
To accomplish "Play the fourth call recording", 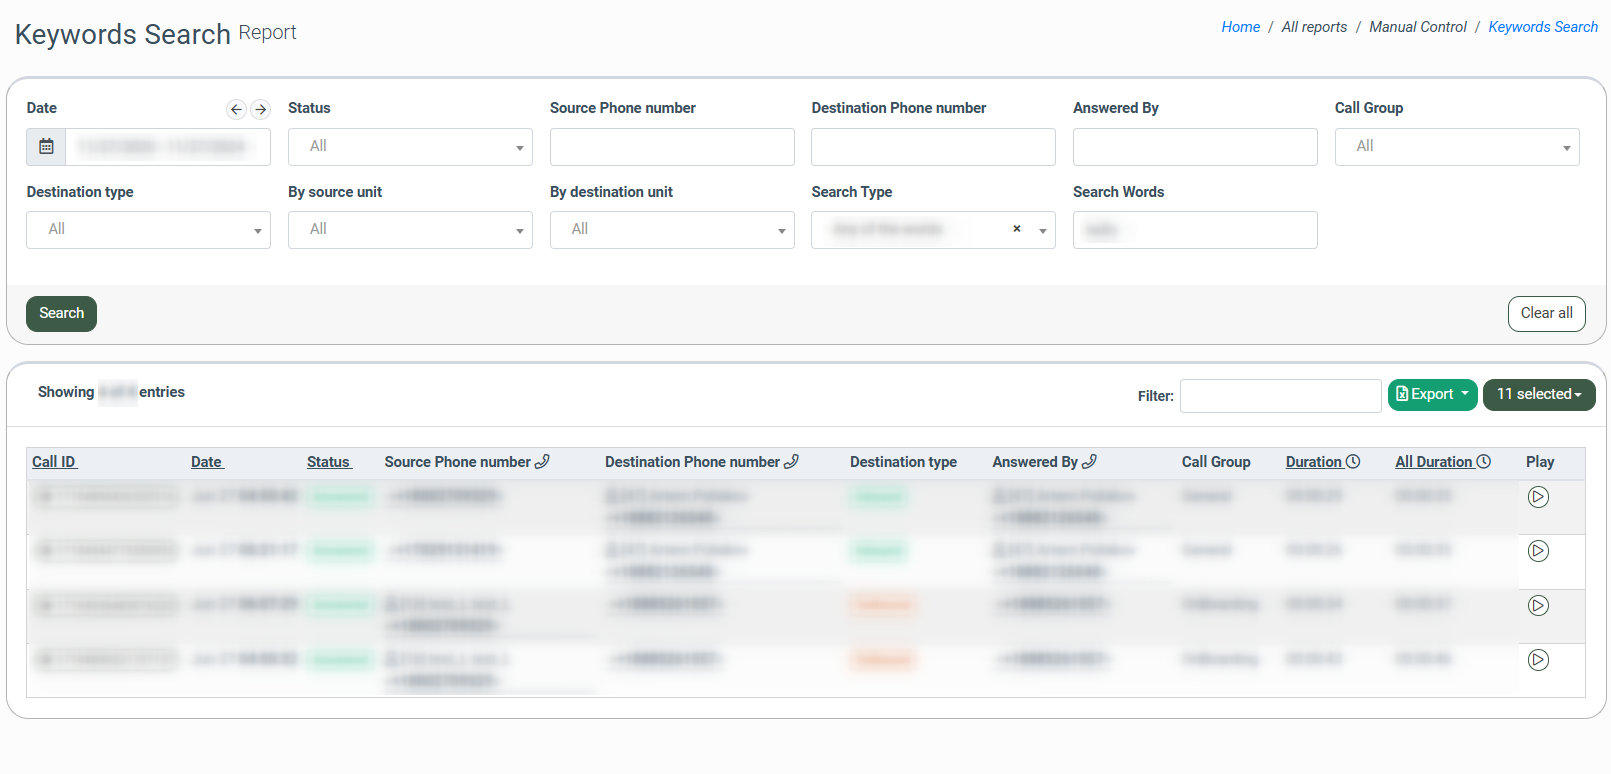I will [x=1538, y=660].
